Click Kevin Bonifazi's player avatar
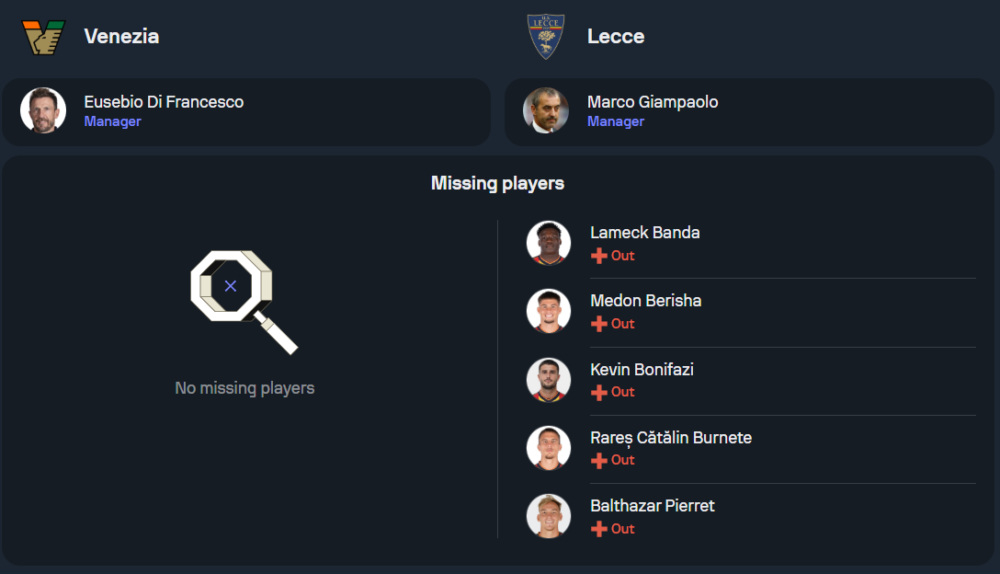This screenshot has height=574, width=1000. pos(549,380)
